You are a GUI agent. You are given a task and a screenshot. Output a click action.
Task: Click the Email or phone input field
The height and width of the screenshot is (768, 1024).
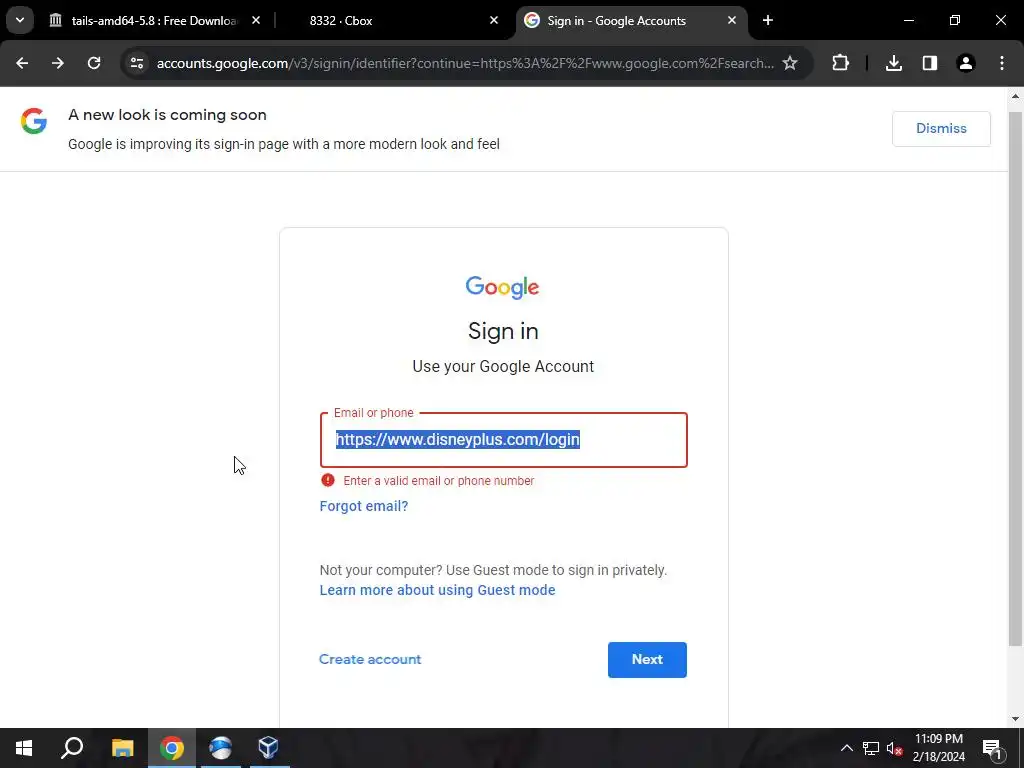pos(504,440)
